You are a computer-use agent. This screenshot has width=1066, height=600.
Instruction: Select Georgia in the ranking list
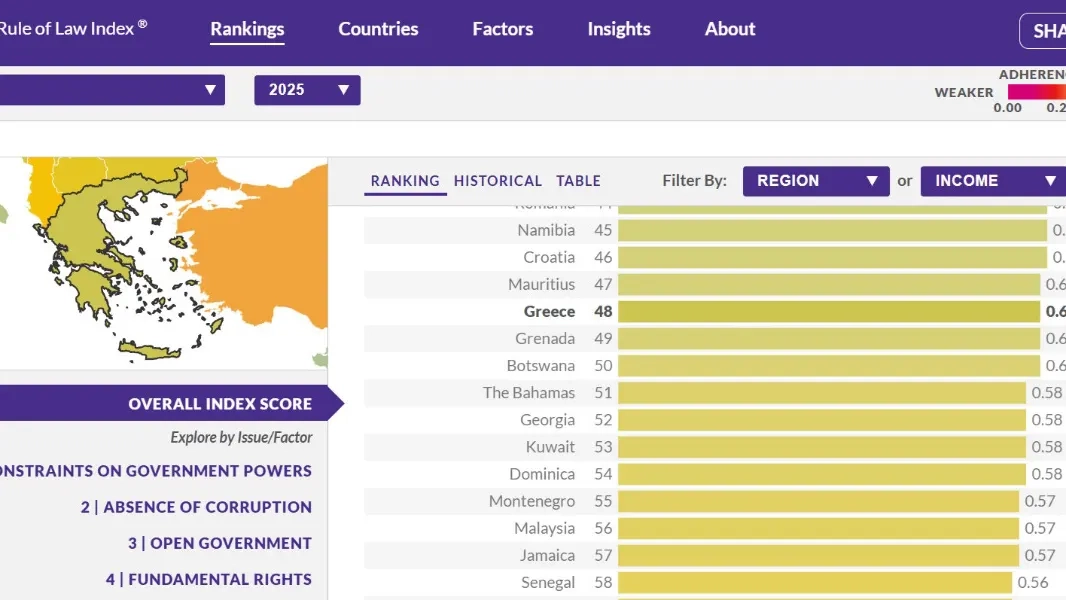547,420
